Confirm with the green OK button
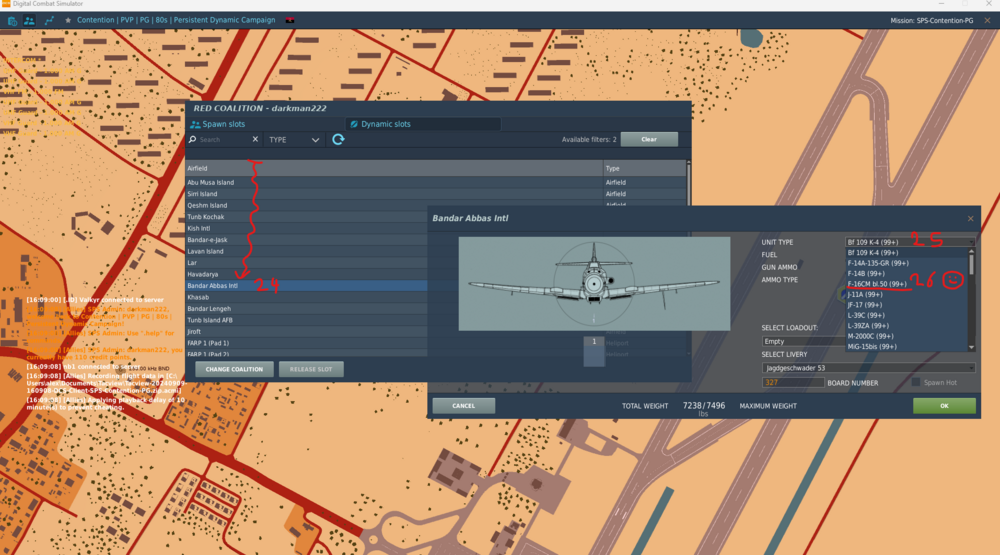 click(943, 406)
